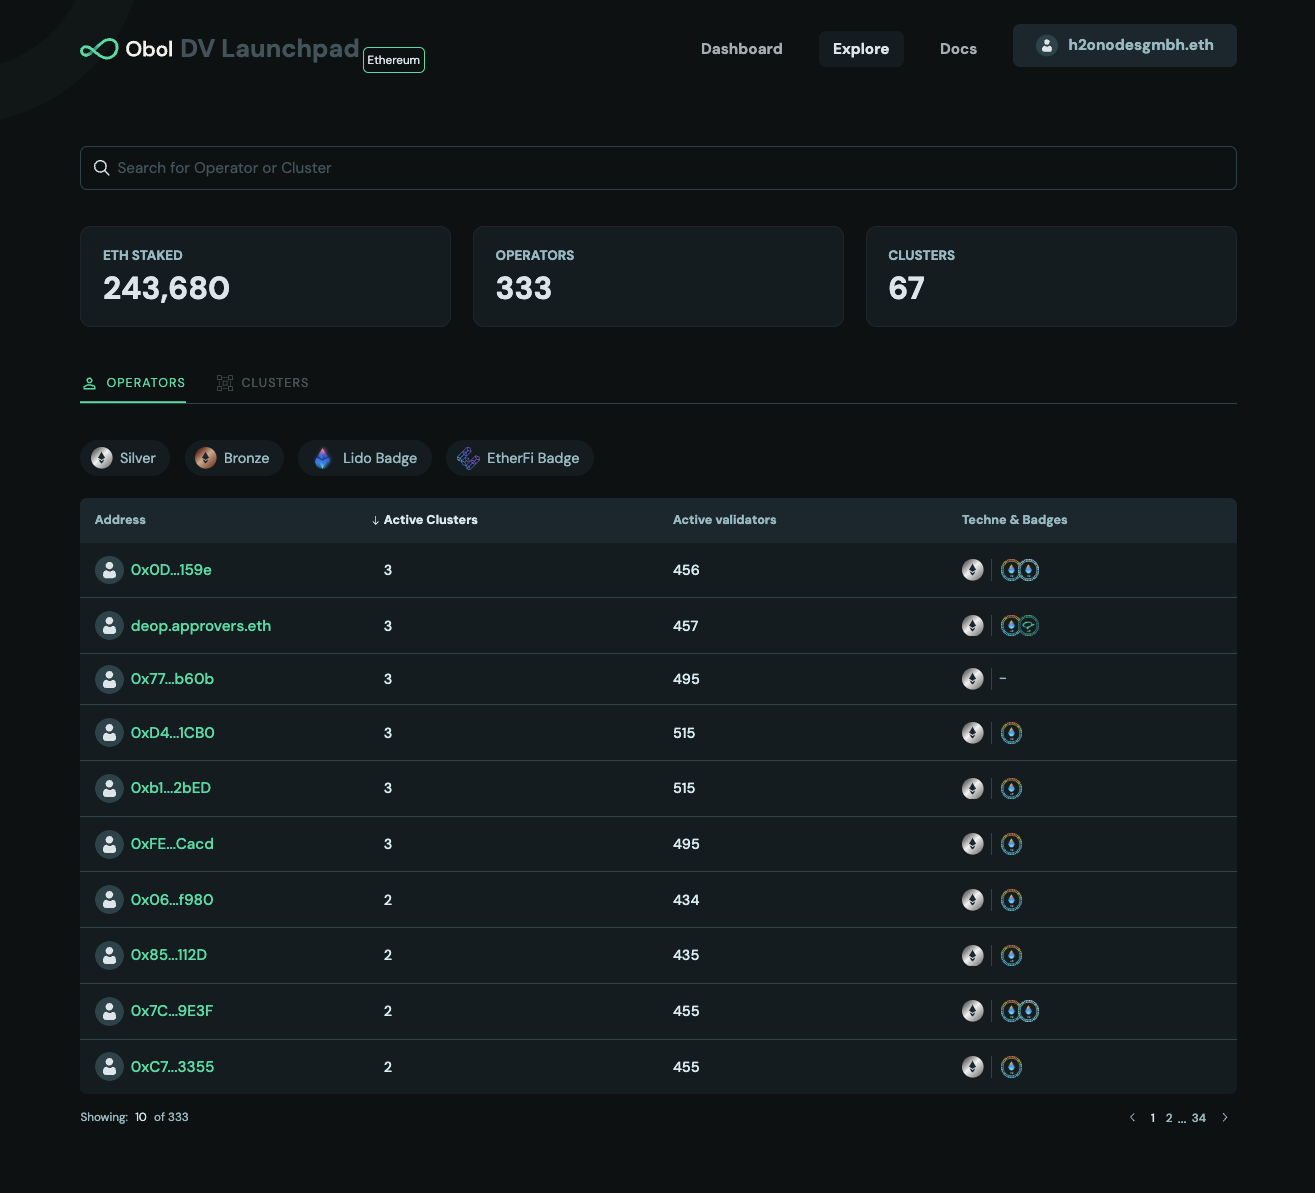Go to the previous results page
The width and height of the screenshot is (1315, 1193).
[1132, 1118]
